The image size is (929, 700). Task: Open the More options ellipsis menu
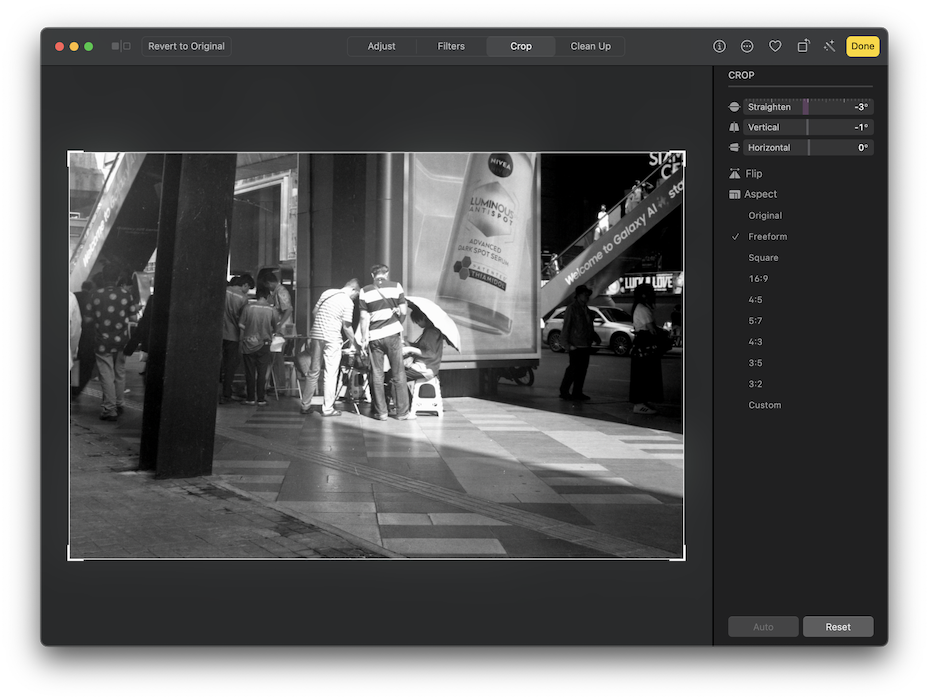tap(747, 46)
